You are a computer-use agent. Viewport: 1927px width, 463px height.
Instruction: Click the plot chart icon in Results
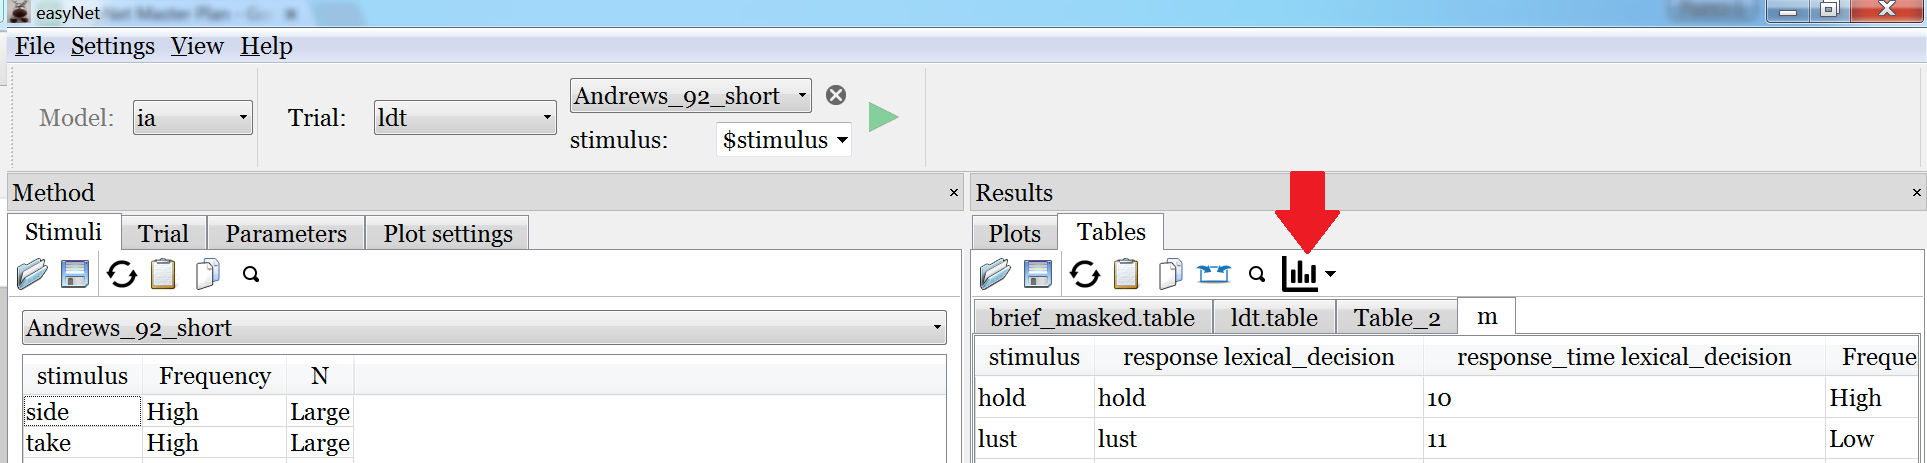[1300, 274]
